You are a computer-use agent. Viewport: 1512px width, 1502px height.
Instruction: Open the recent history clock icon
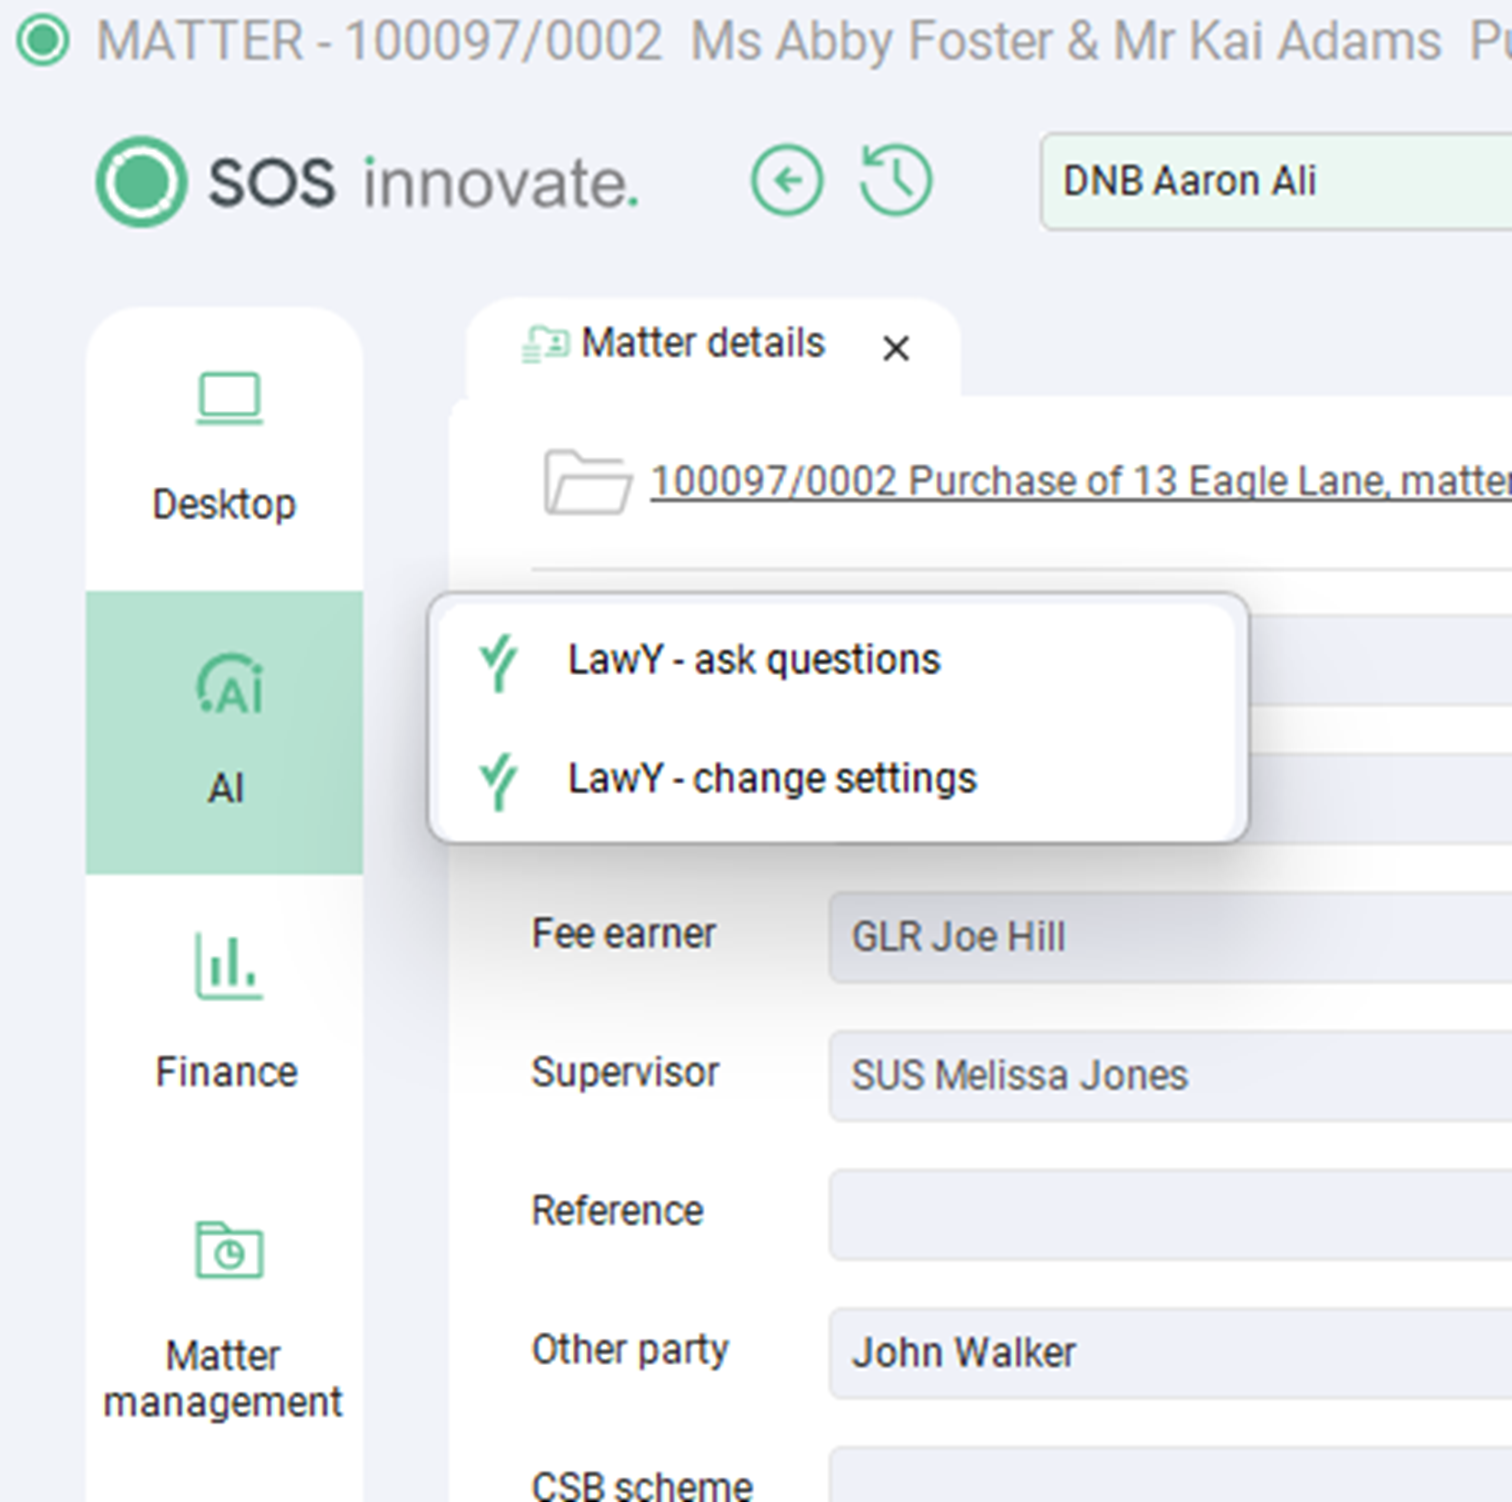click(x=896, y=181)
